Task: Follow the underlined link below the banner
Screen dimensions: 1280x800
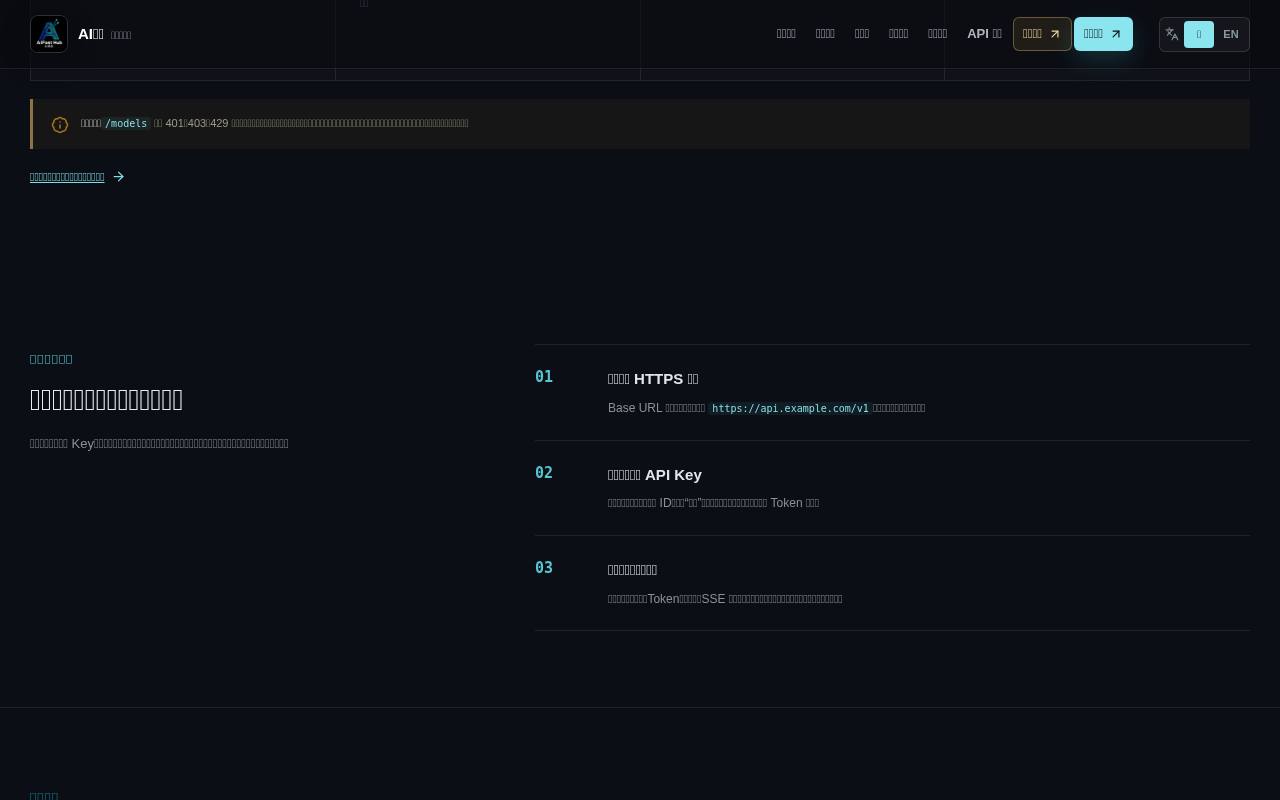Action: click(x=67, y=177)
